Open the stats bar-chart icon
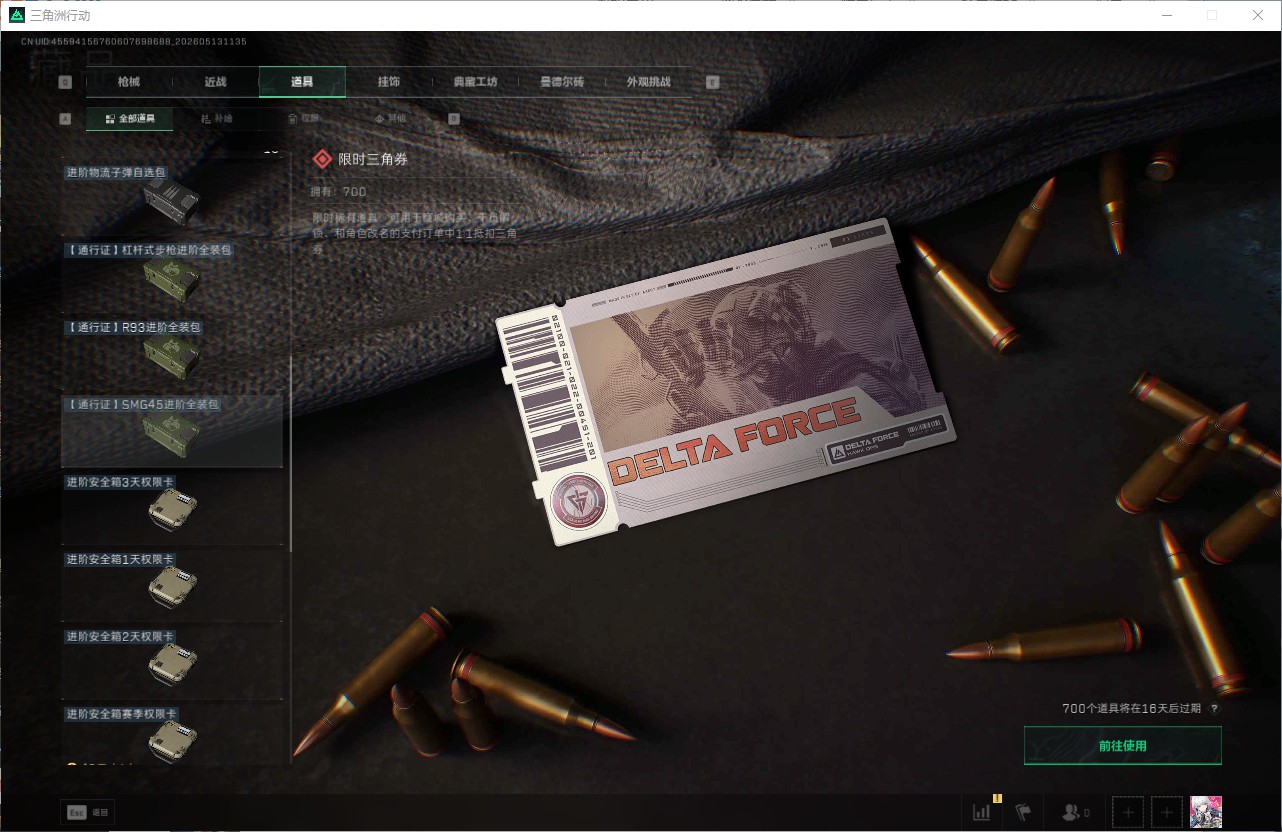 pyautogui.click(x=982, y=812)
